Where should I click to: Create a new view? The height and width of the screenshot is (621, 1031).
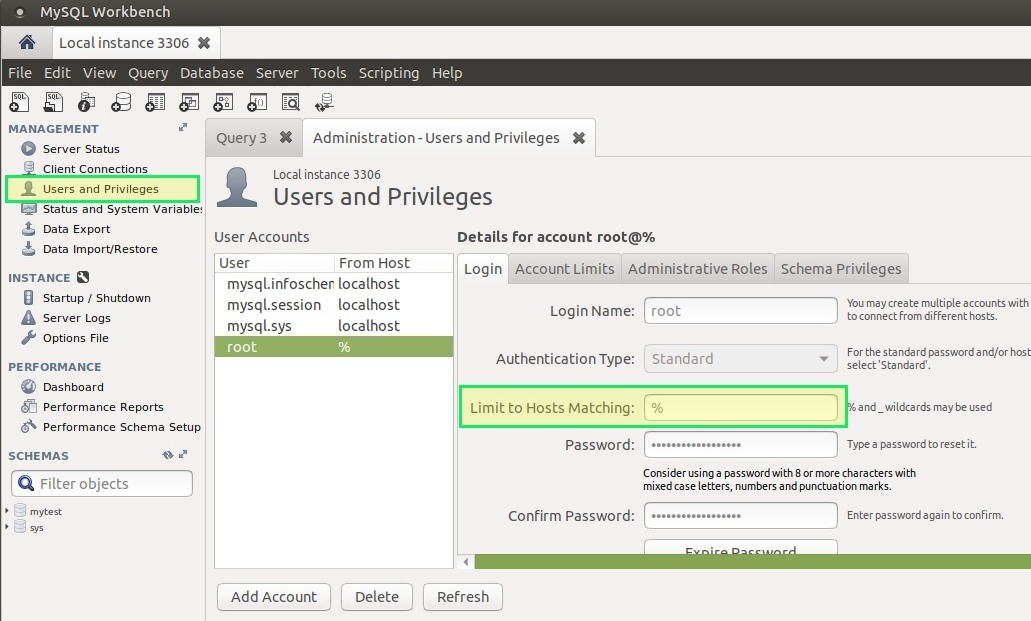tap(189, 101)
